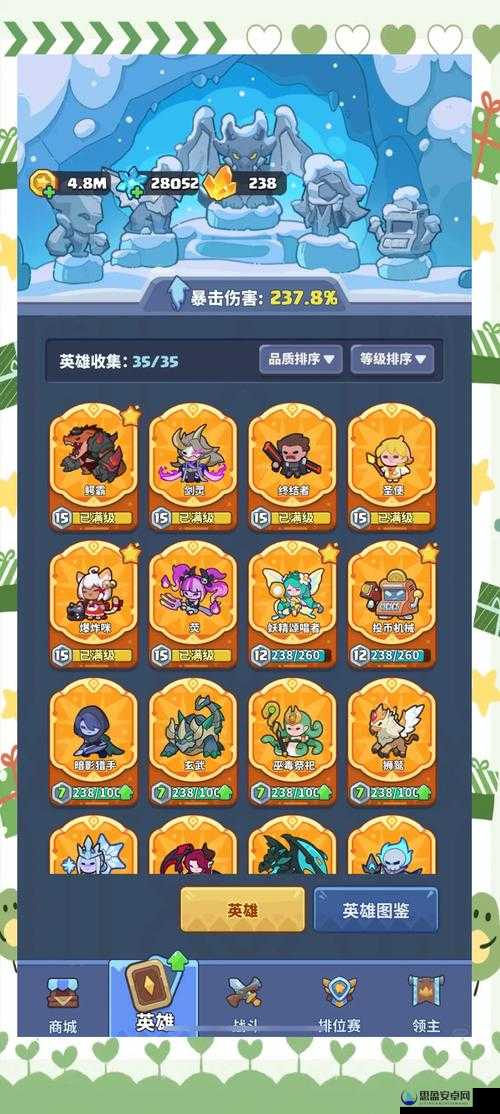Select the 剑灵 hero card

tap(192, 467)
